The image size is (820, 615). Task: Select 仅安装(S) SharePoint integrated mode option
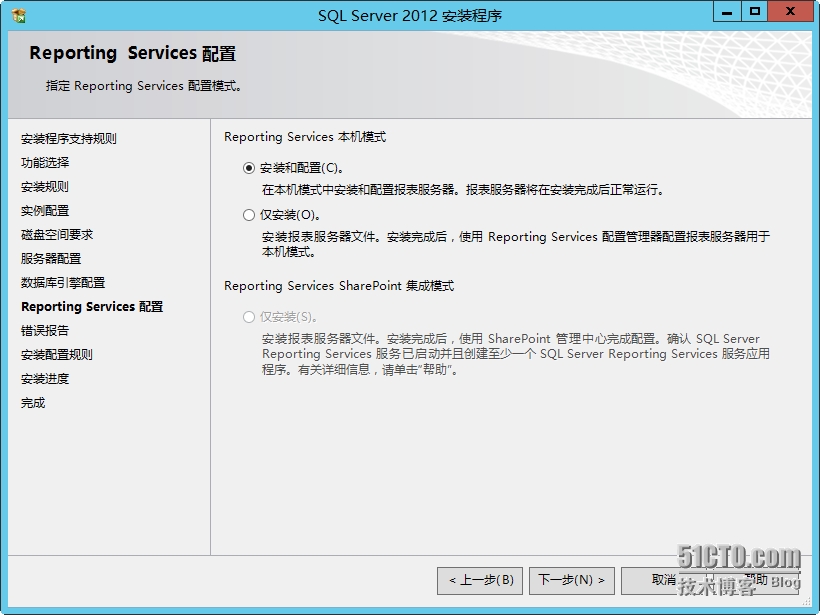point(249,317)
